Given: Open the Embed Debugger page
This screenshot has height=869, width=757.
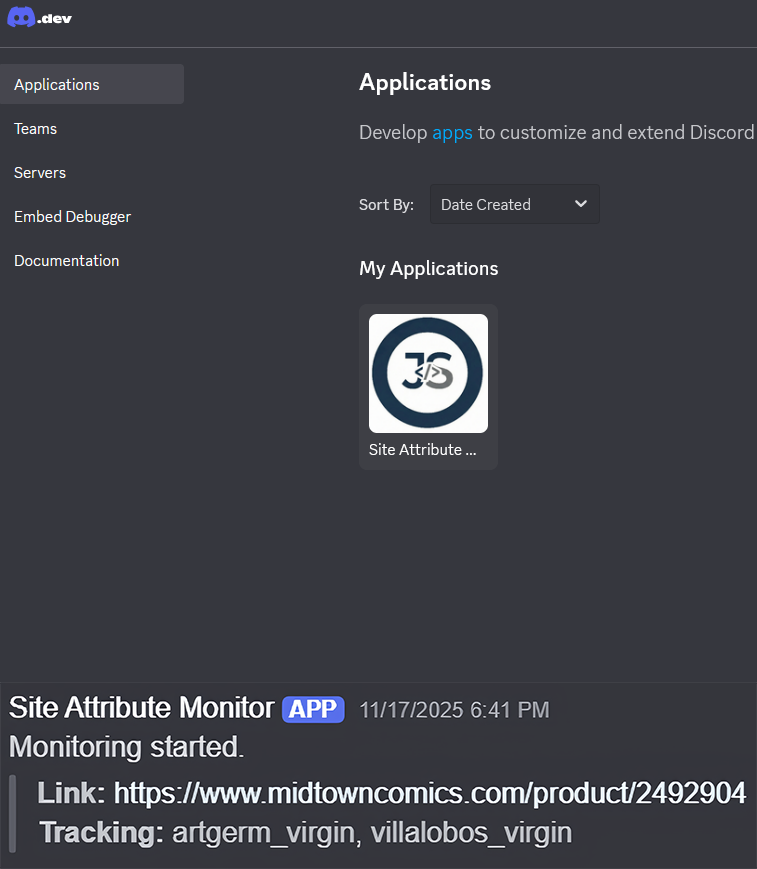Looking at the screenshot, I should point(73,217).
